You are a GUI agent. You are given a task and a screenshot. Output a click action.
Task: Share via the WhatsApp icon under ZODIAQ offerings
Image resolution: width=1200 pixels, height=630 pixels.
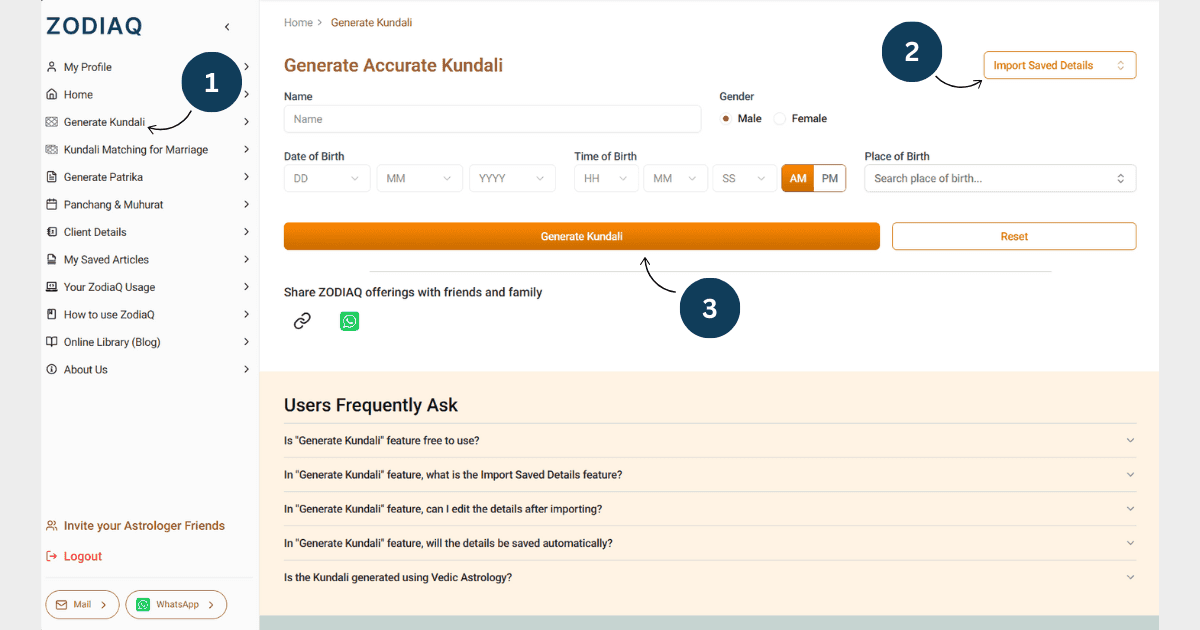[349, 321]
